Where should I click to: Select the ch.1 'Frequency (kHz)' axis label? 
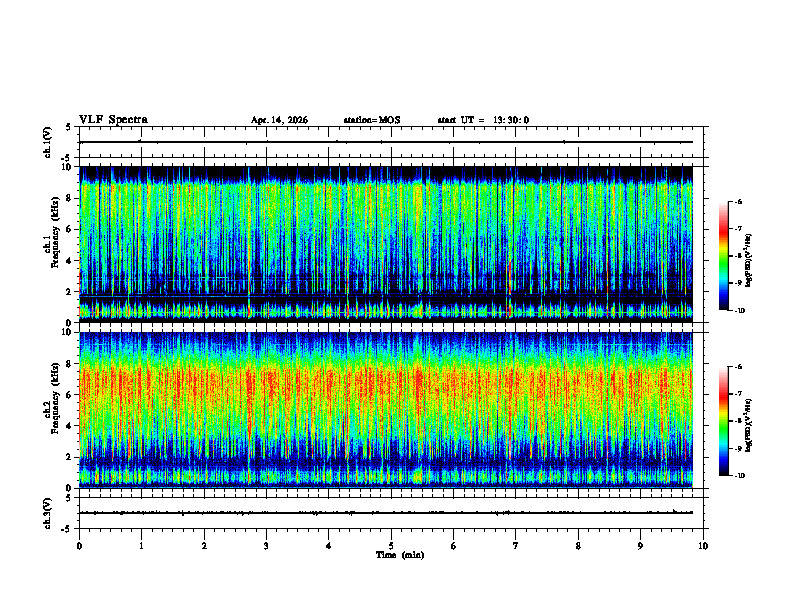pyautogui.click(x=55, y=232)
